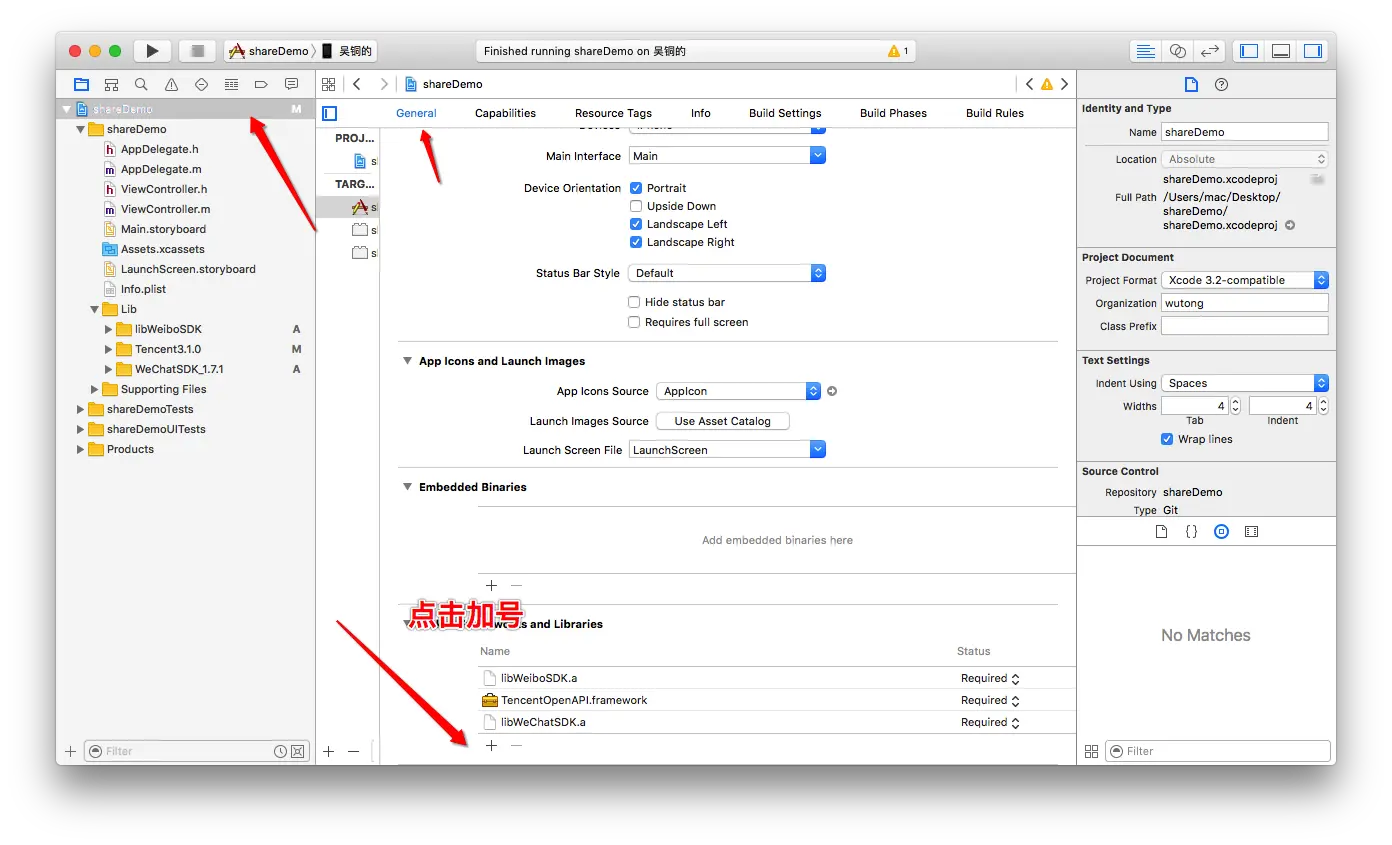Open the Find navigator magnifier icon
This screenshot has width=1392, height=845.
[141, 84]
